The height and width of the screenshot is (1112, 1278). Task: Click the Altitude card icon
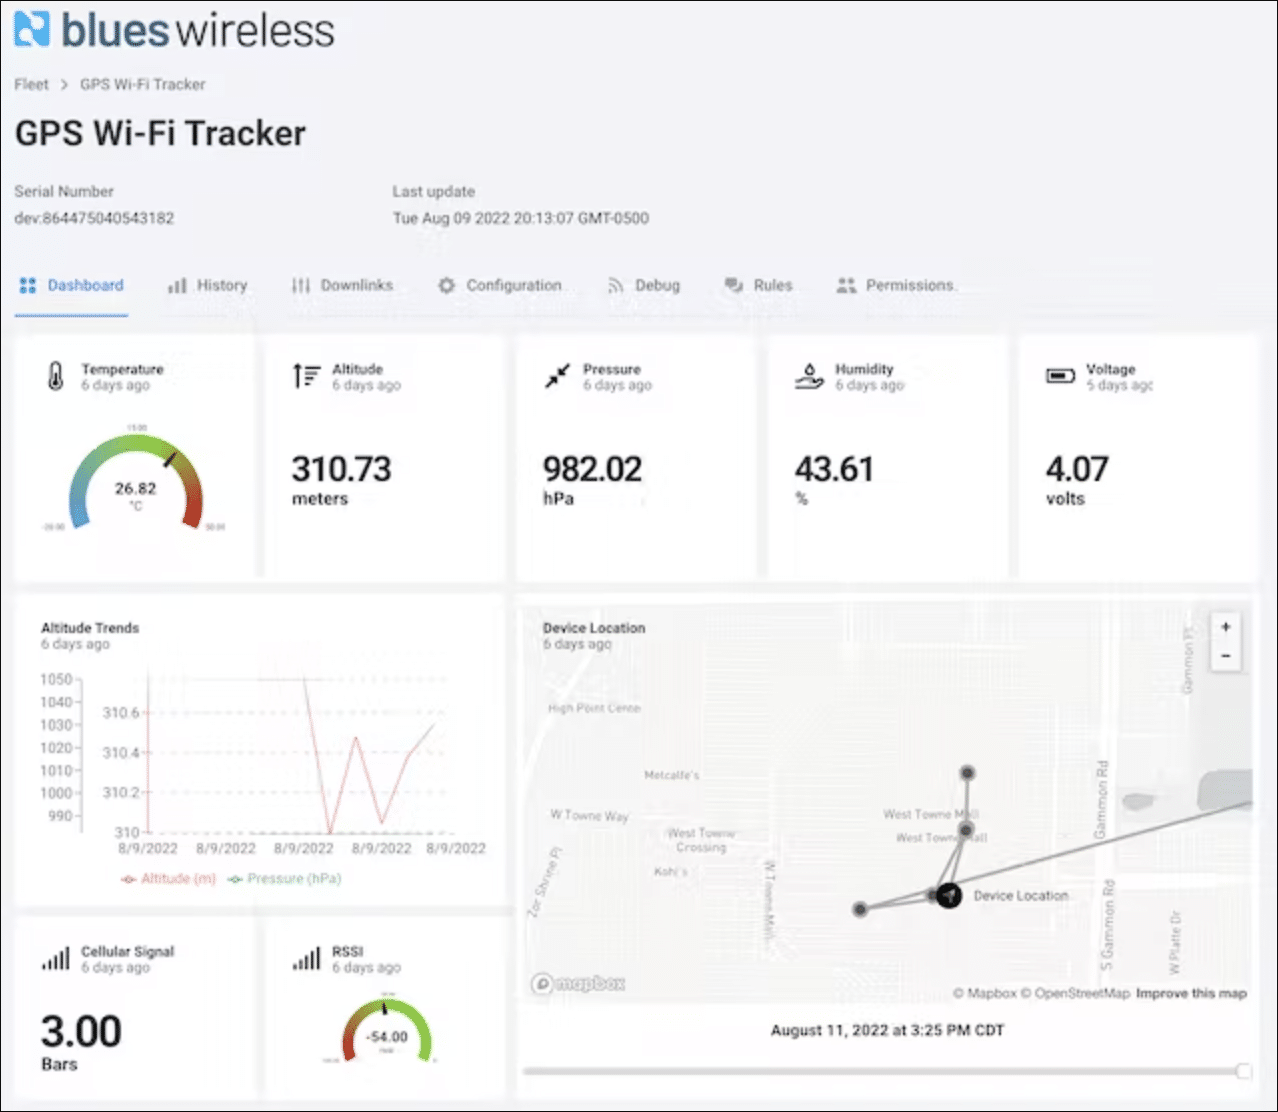pyautogui.click(x=307, y=375)
